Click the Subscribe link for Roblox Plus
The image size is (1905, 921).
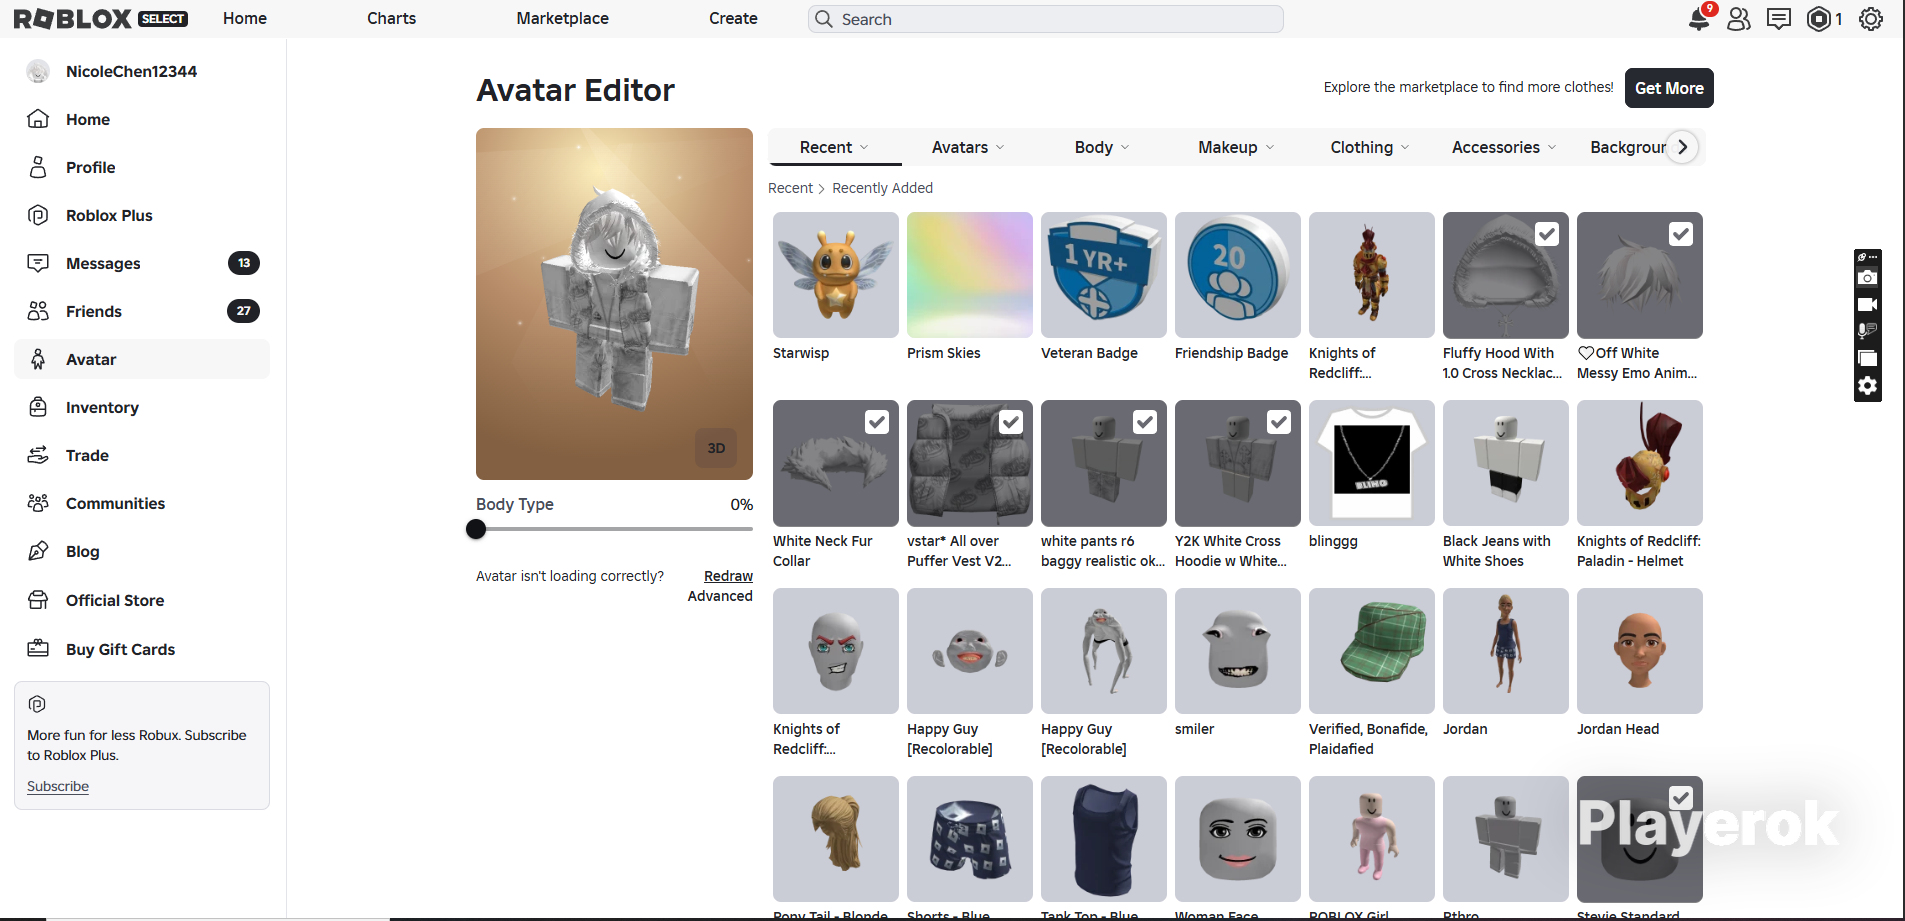click(58, 786)
